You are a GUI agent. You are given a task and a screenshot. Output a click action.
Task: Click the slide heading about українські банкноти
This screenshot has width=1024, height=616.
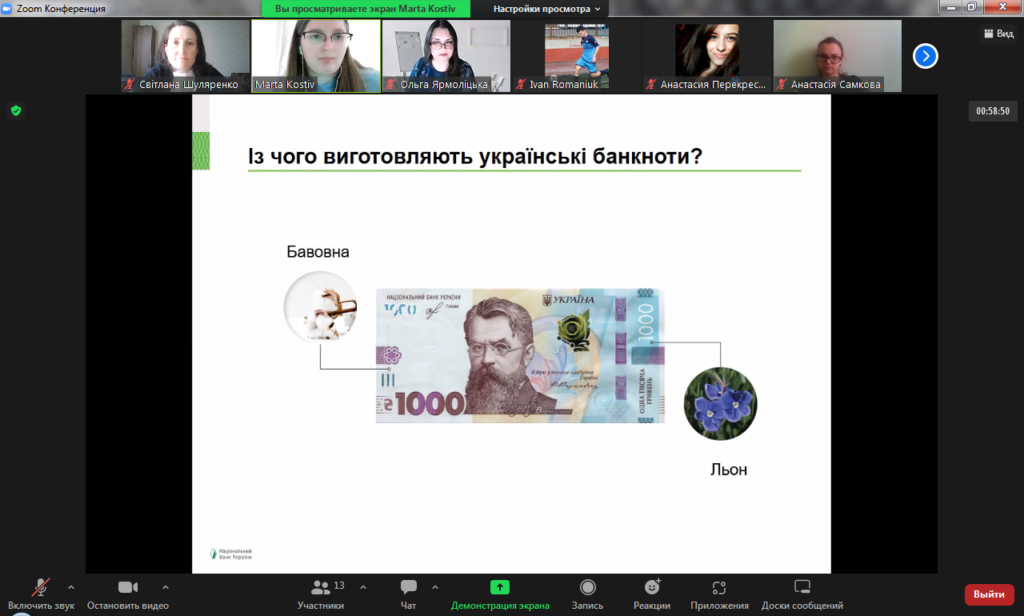(475, 157)
